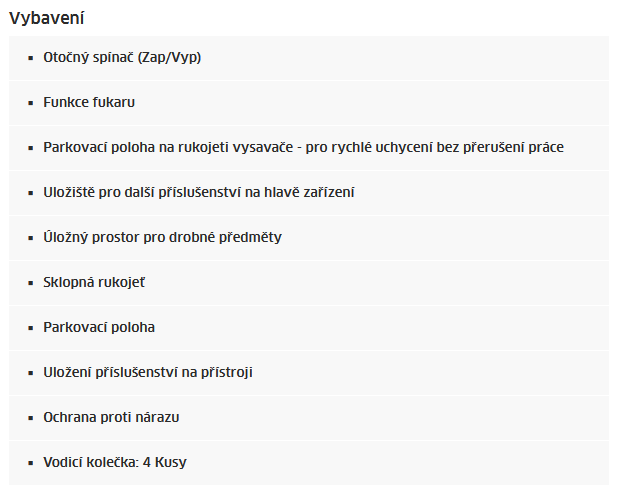Click Vodicí kolečka: 4 Kusy row
627x493 pixels.
pyautogui.click(x=309, y=463)
